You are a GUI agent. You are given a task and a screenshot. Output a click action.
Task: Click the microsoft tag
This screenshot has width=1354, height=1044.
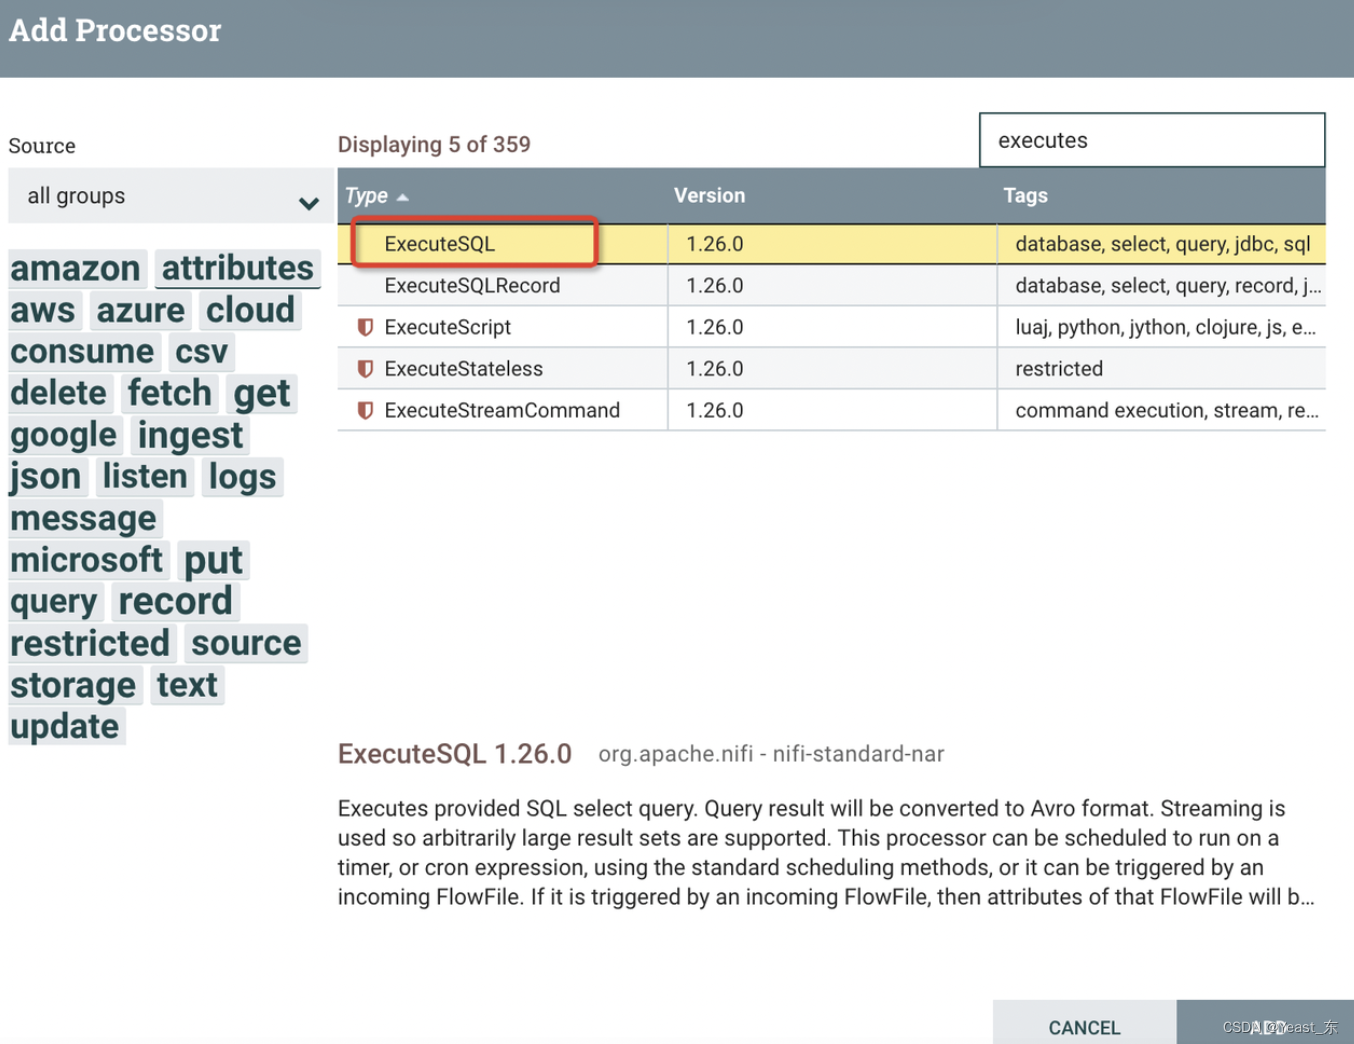click(x=86, y=560)
